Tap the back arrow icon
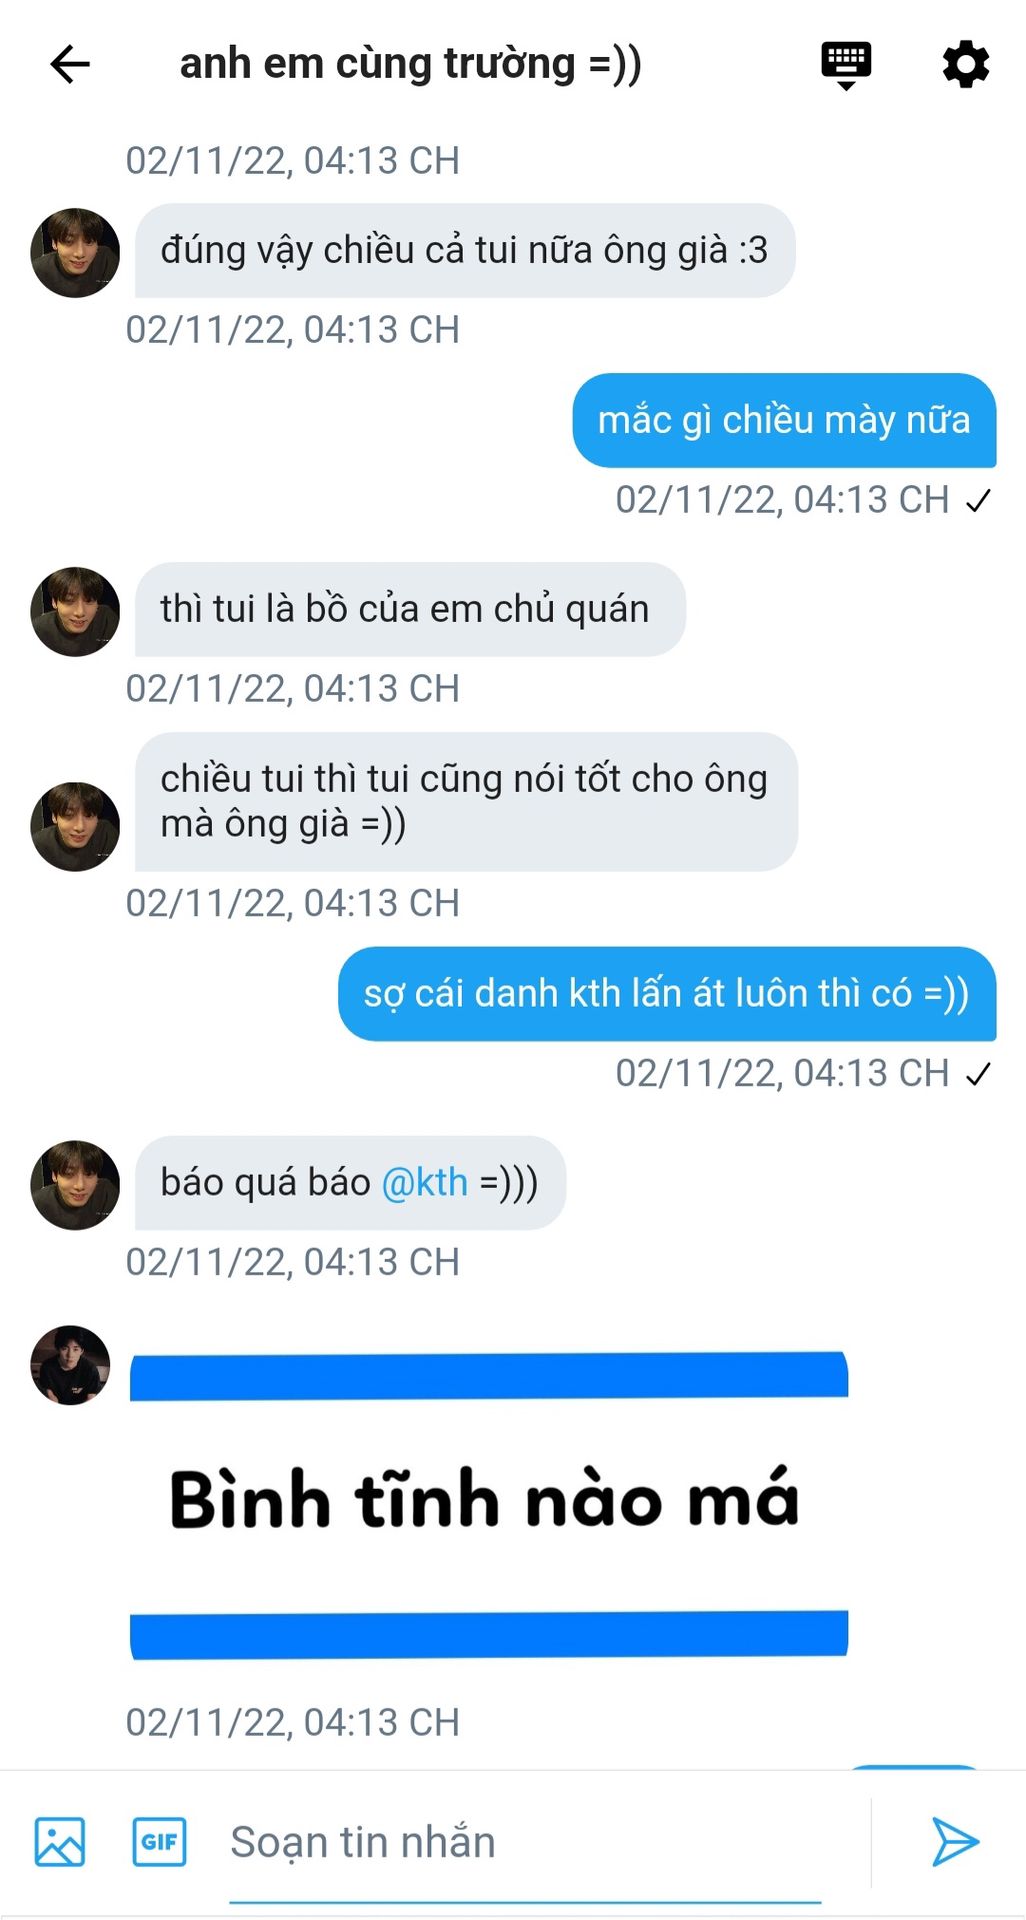The height and width of the screenshot is (1920, 1026). click(70, 64)
